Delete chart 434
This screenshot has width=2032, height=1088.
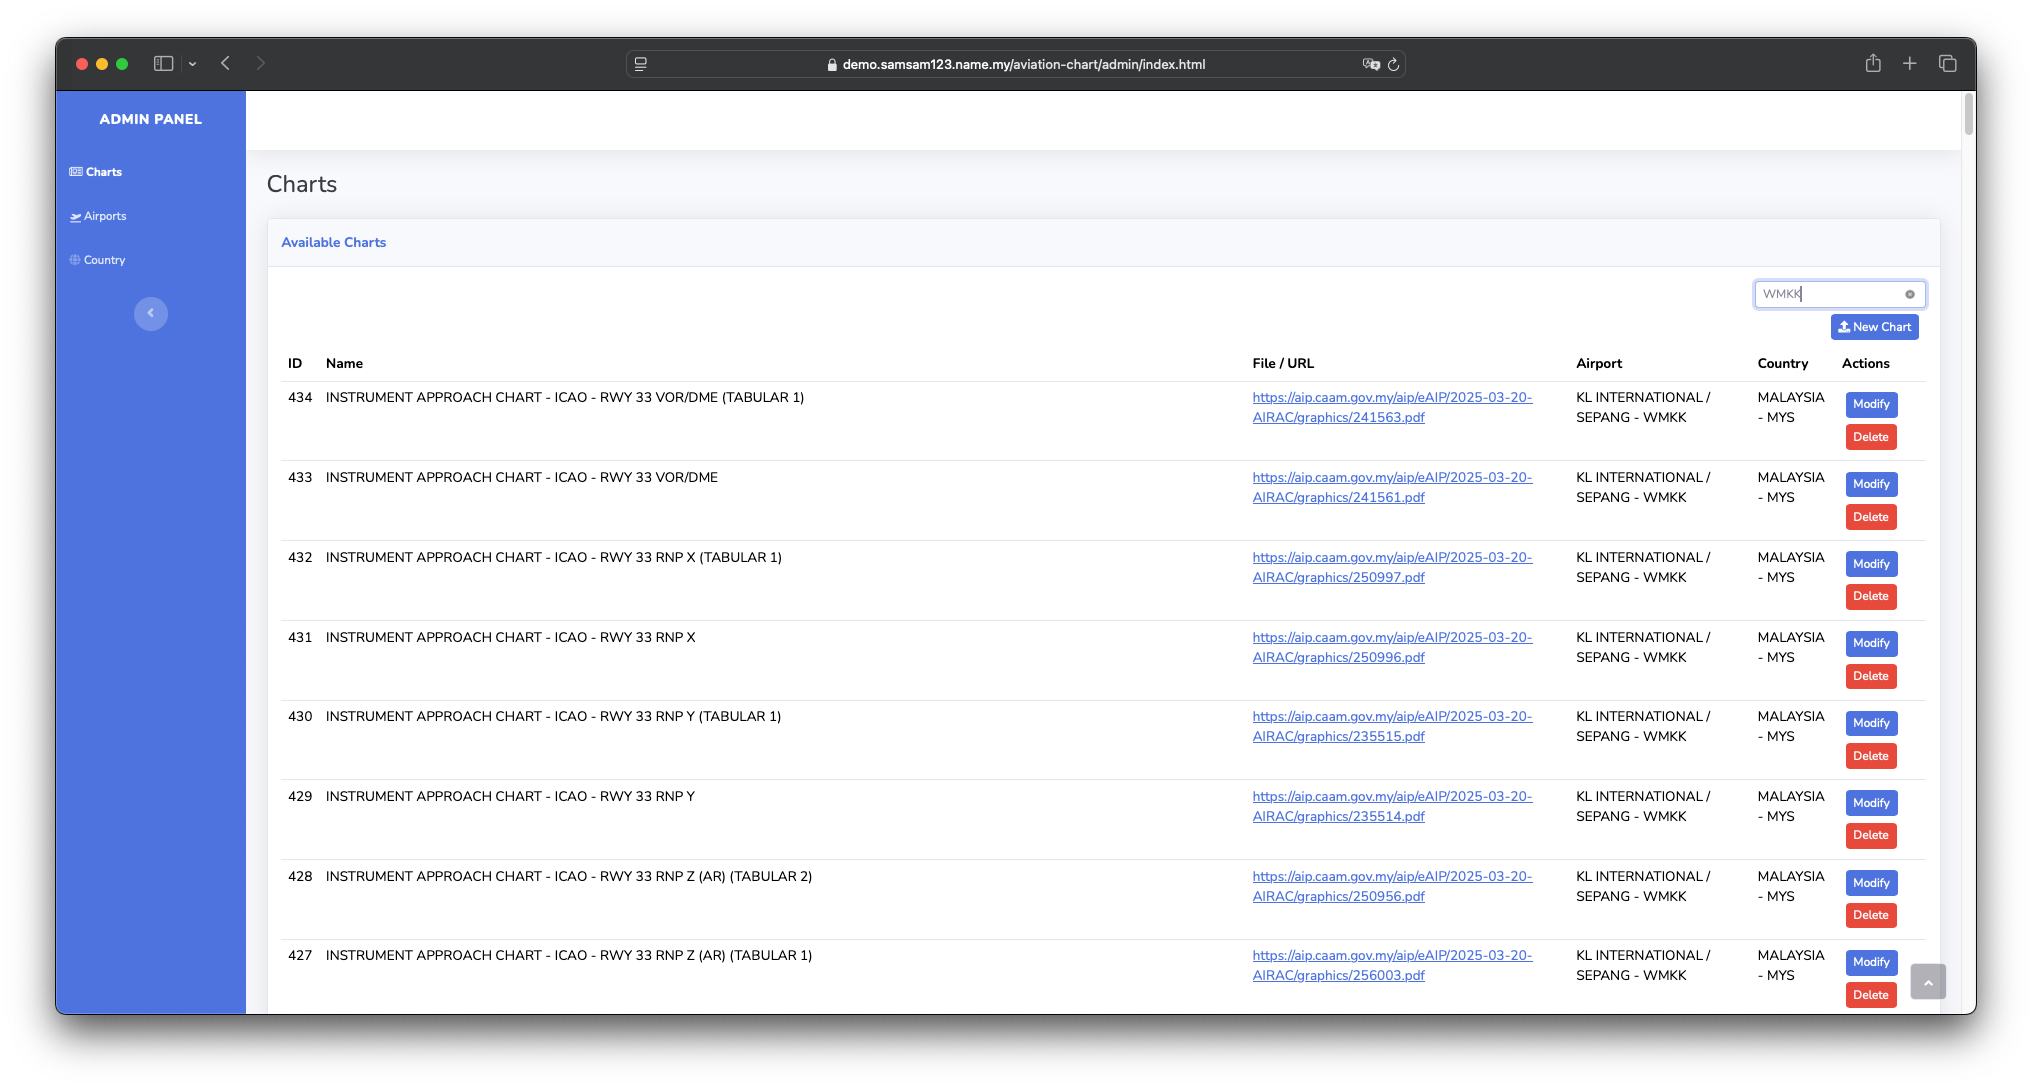click(x=1870, y=437)
